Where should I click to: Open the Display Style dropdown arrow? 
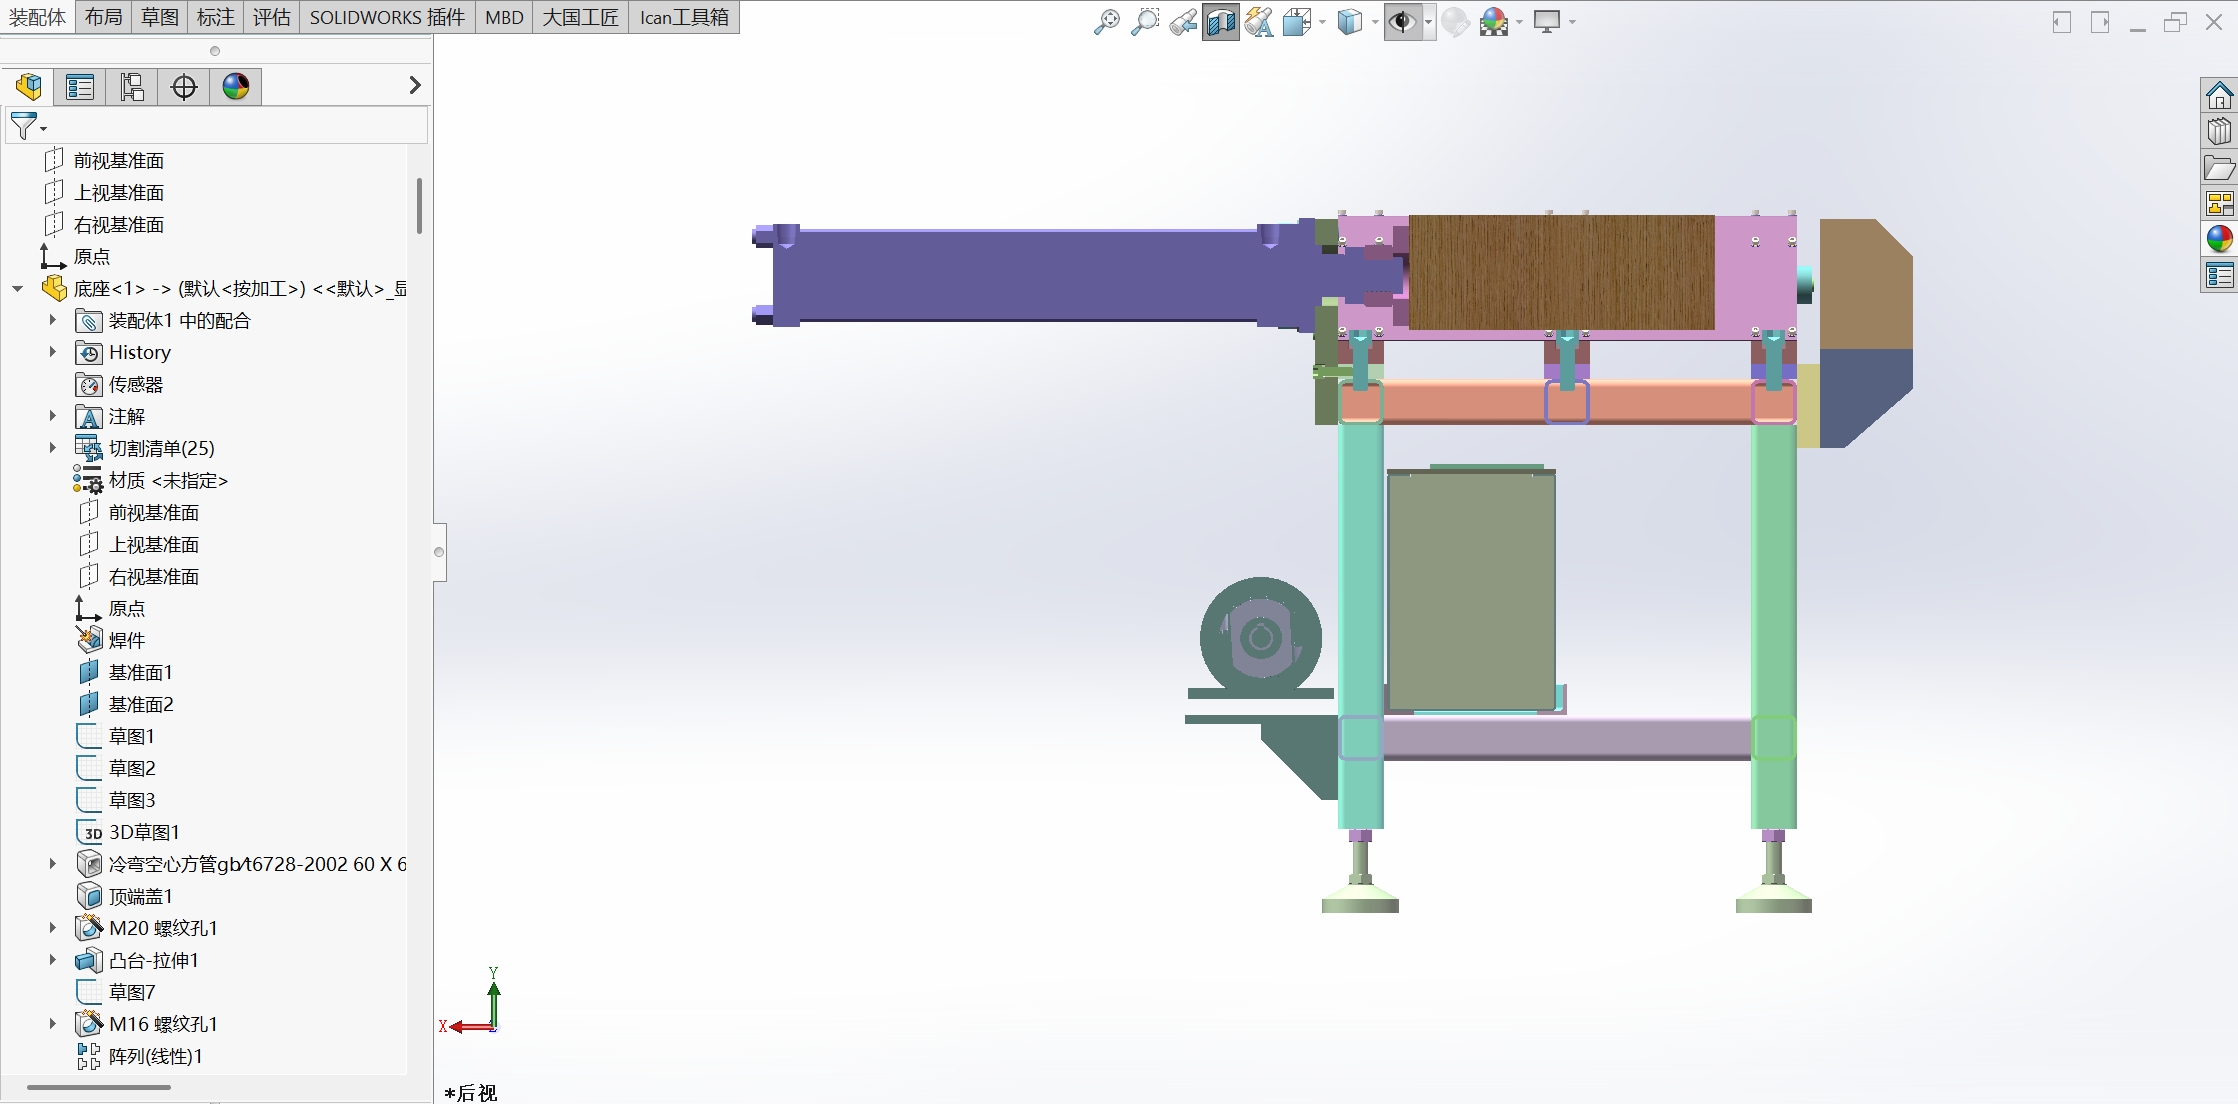[x=1375, y=22]
